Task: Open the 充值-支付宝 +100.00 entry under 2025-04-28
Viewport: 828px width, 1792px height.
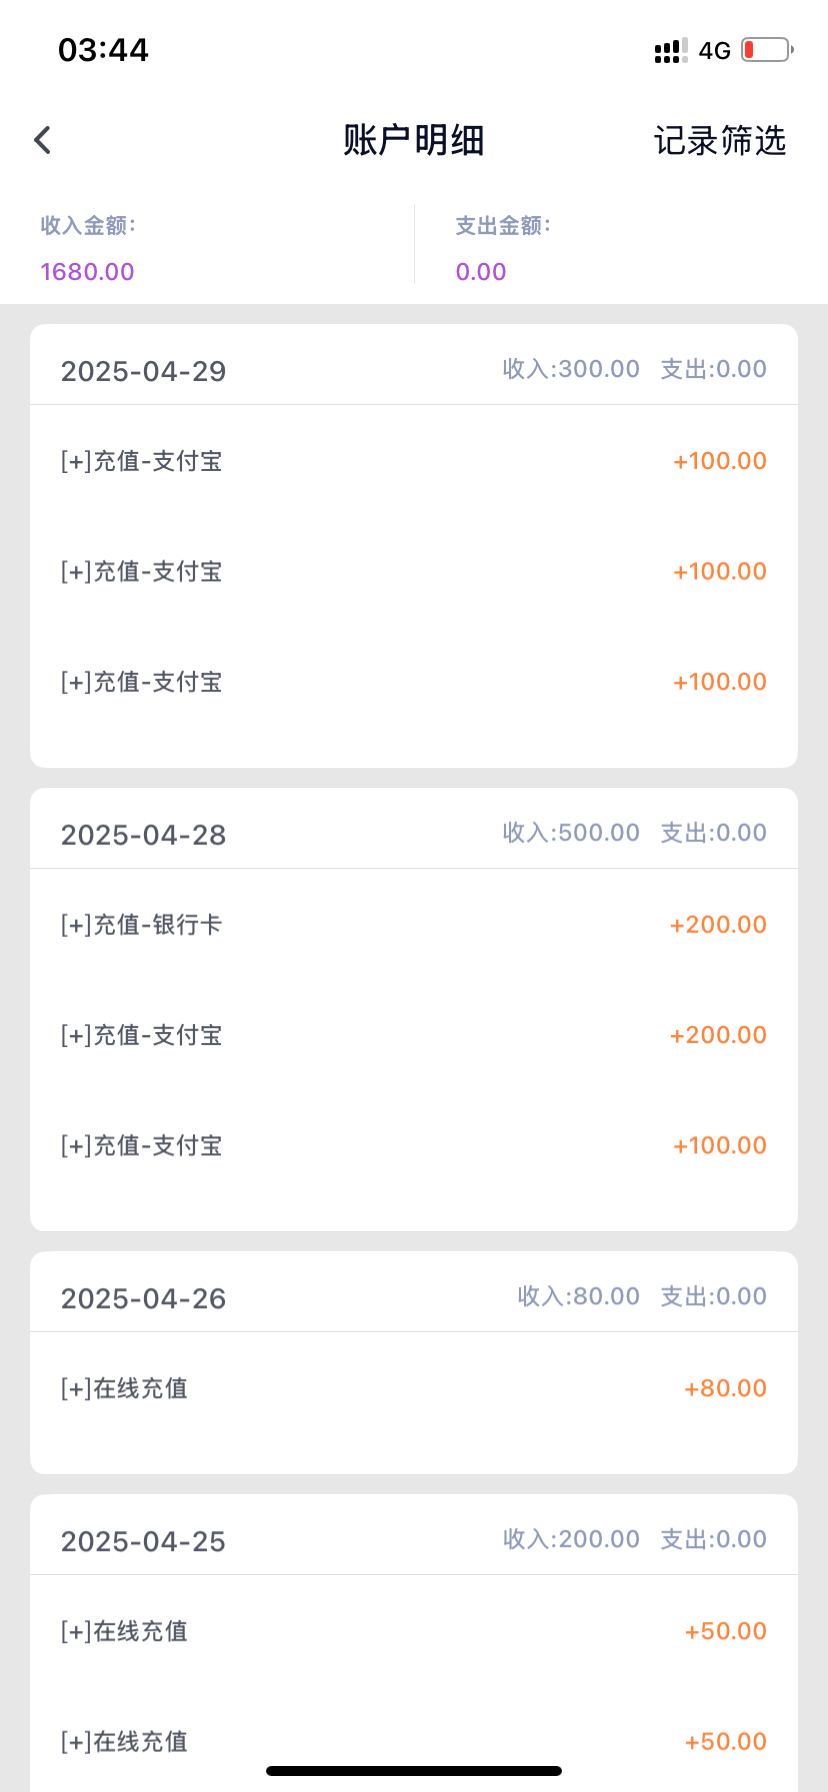Action: (x=413, y=1145)
